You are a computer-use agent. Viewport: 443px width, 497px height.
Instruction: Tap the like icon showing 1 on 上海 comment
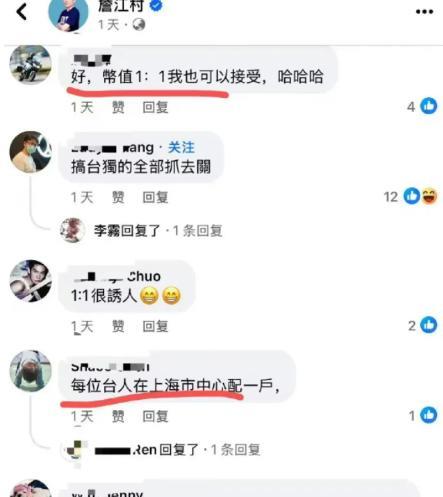[429, 415]
